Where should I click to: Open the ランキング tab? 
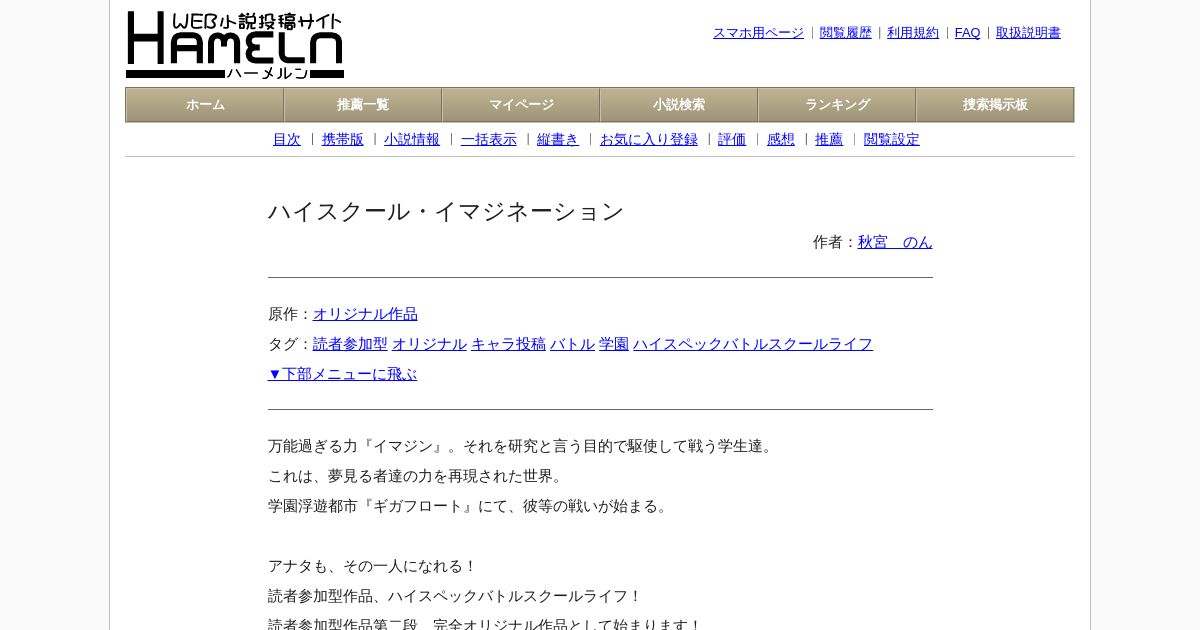tap(837, 105)
